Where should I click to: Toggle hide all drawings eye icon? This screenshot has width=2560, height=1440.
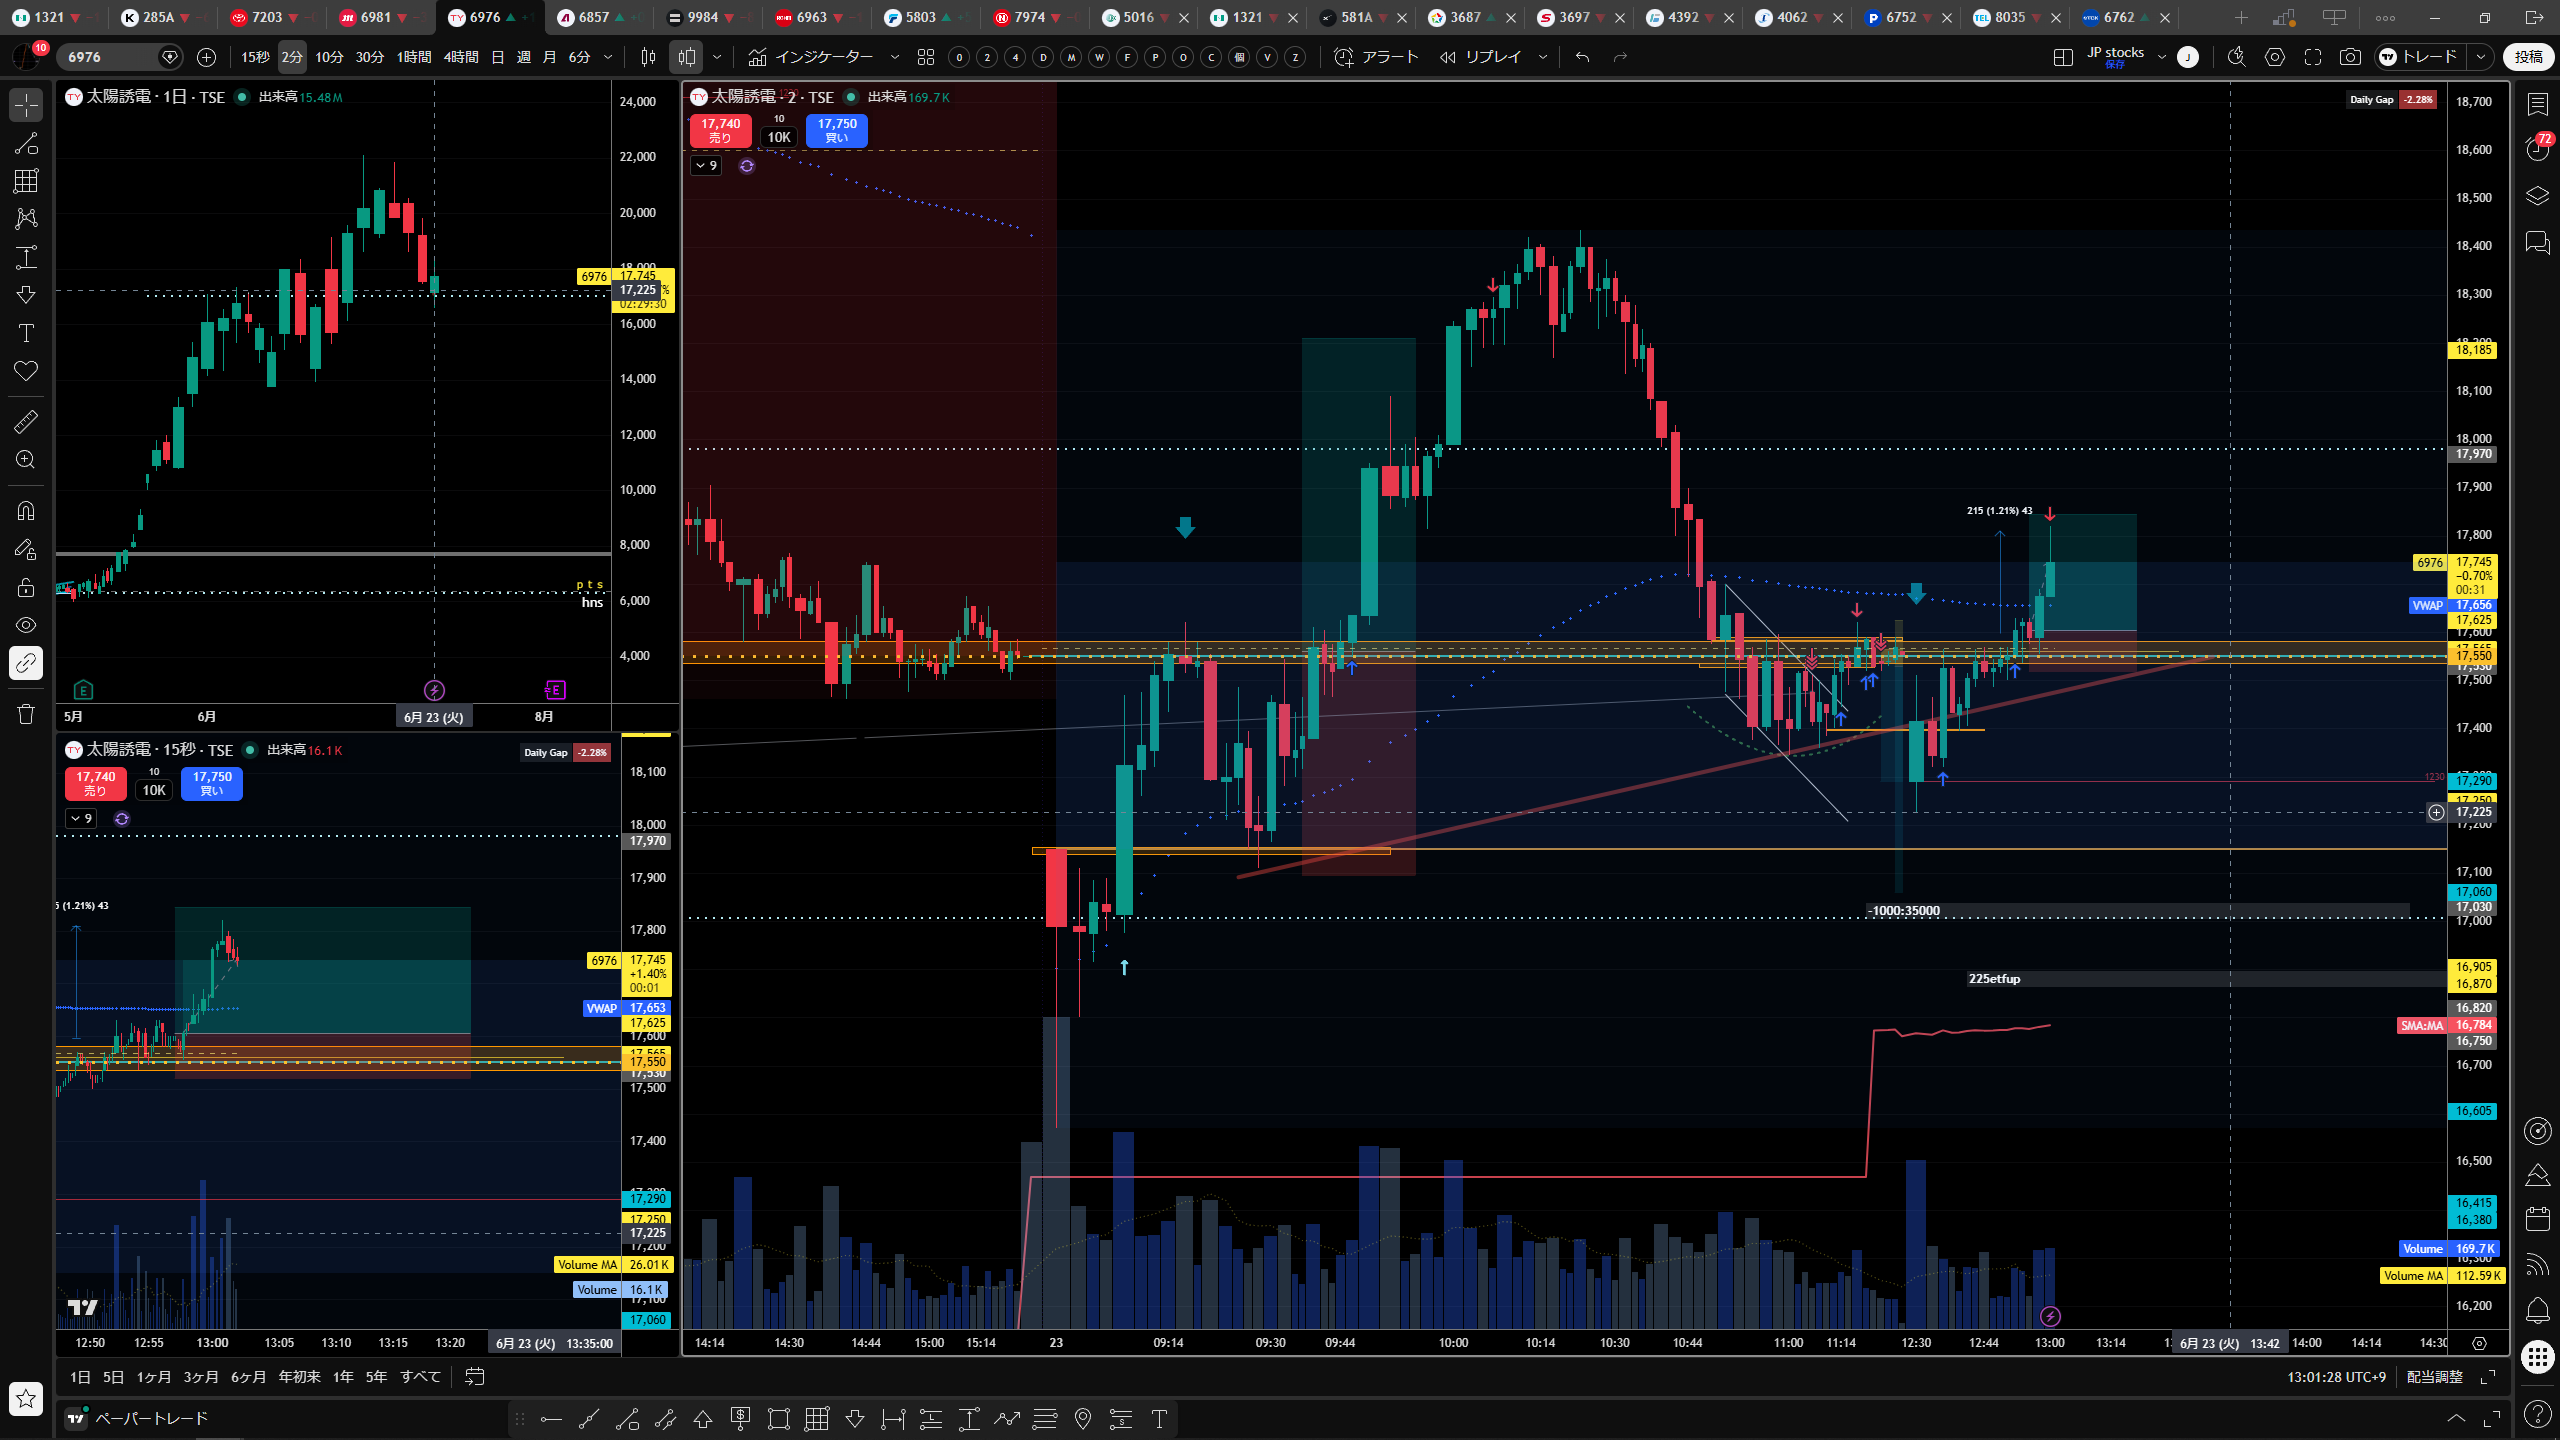(26, 625)
